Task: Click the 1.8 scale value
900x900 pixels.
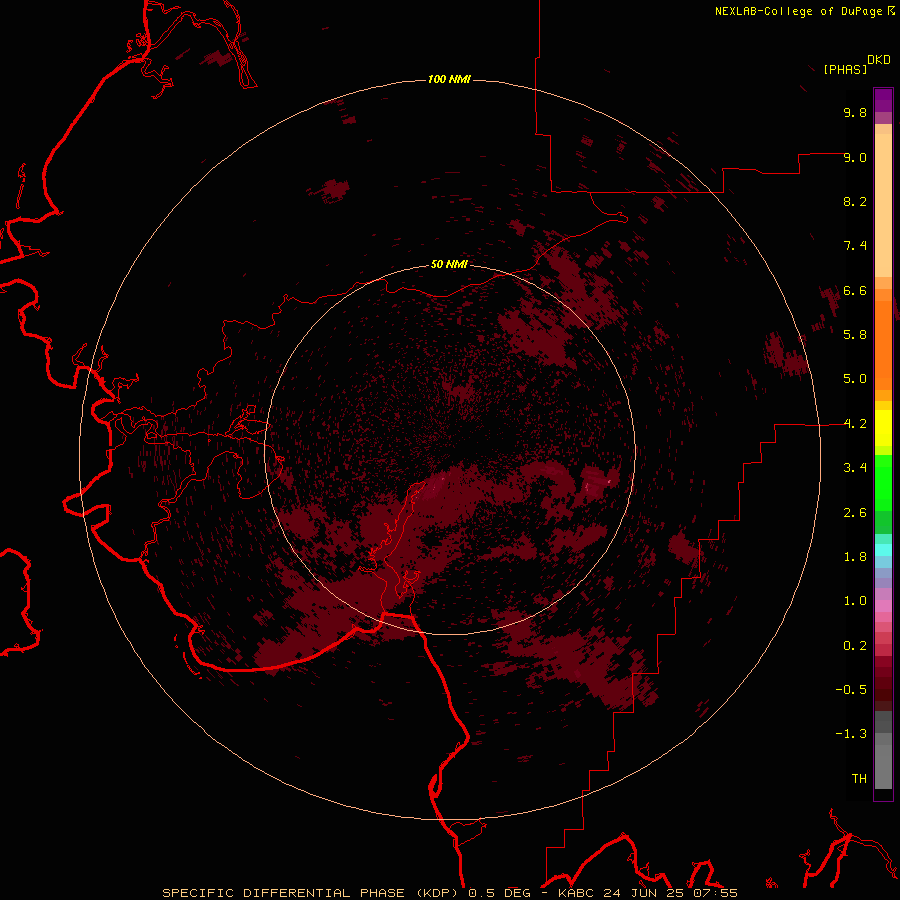Action: tap(855, 557)
